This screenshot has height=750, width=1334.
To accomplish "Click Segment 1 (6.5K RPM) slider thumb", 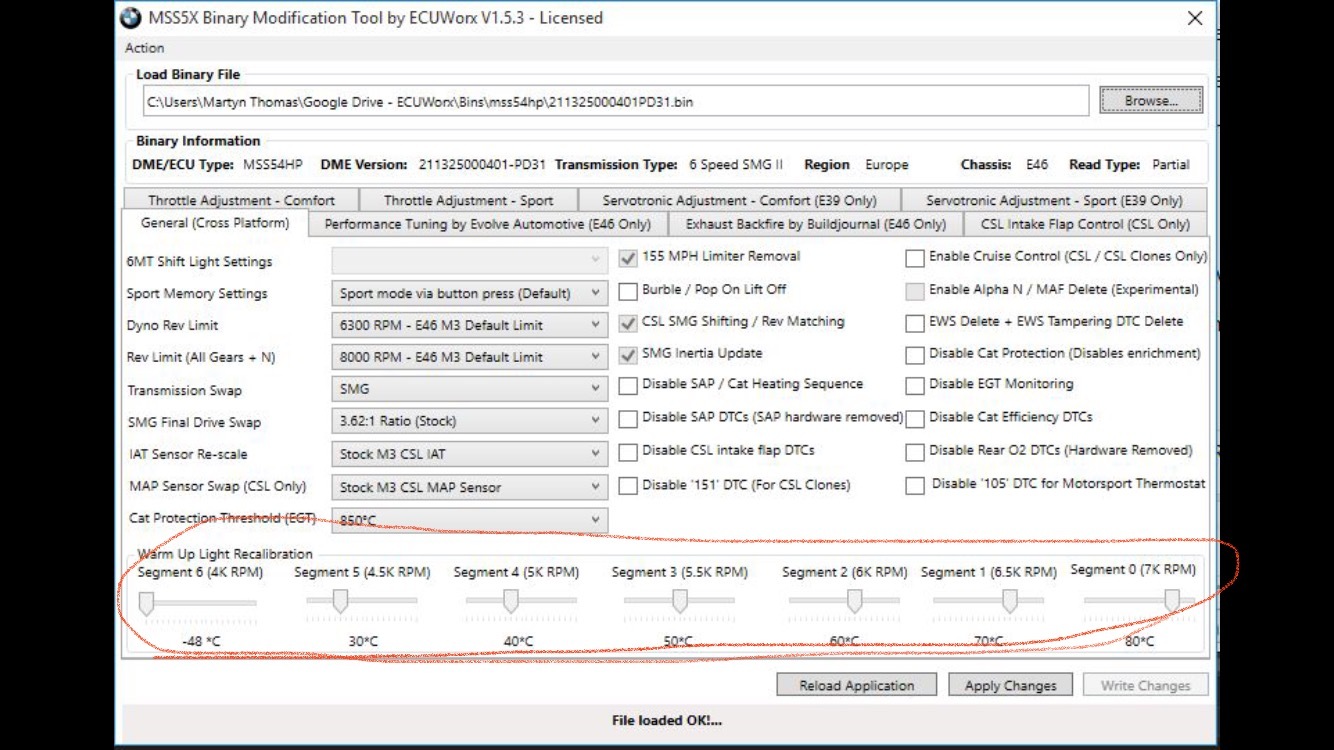I will point(1010,601).
